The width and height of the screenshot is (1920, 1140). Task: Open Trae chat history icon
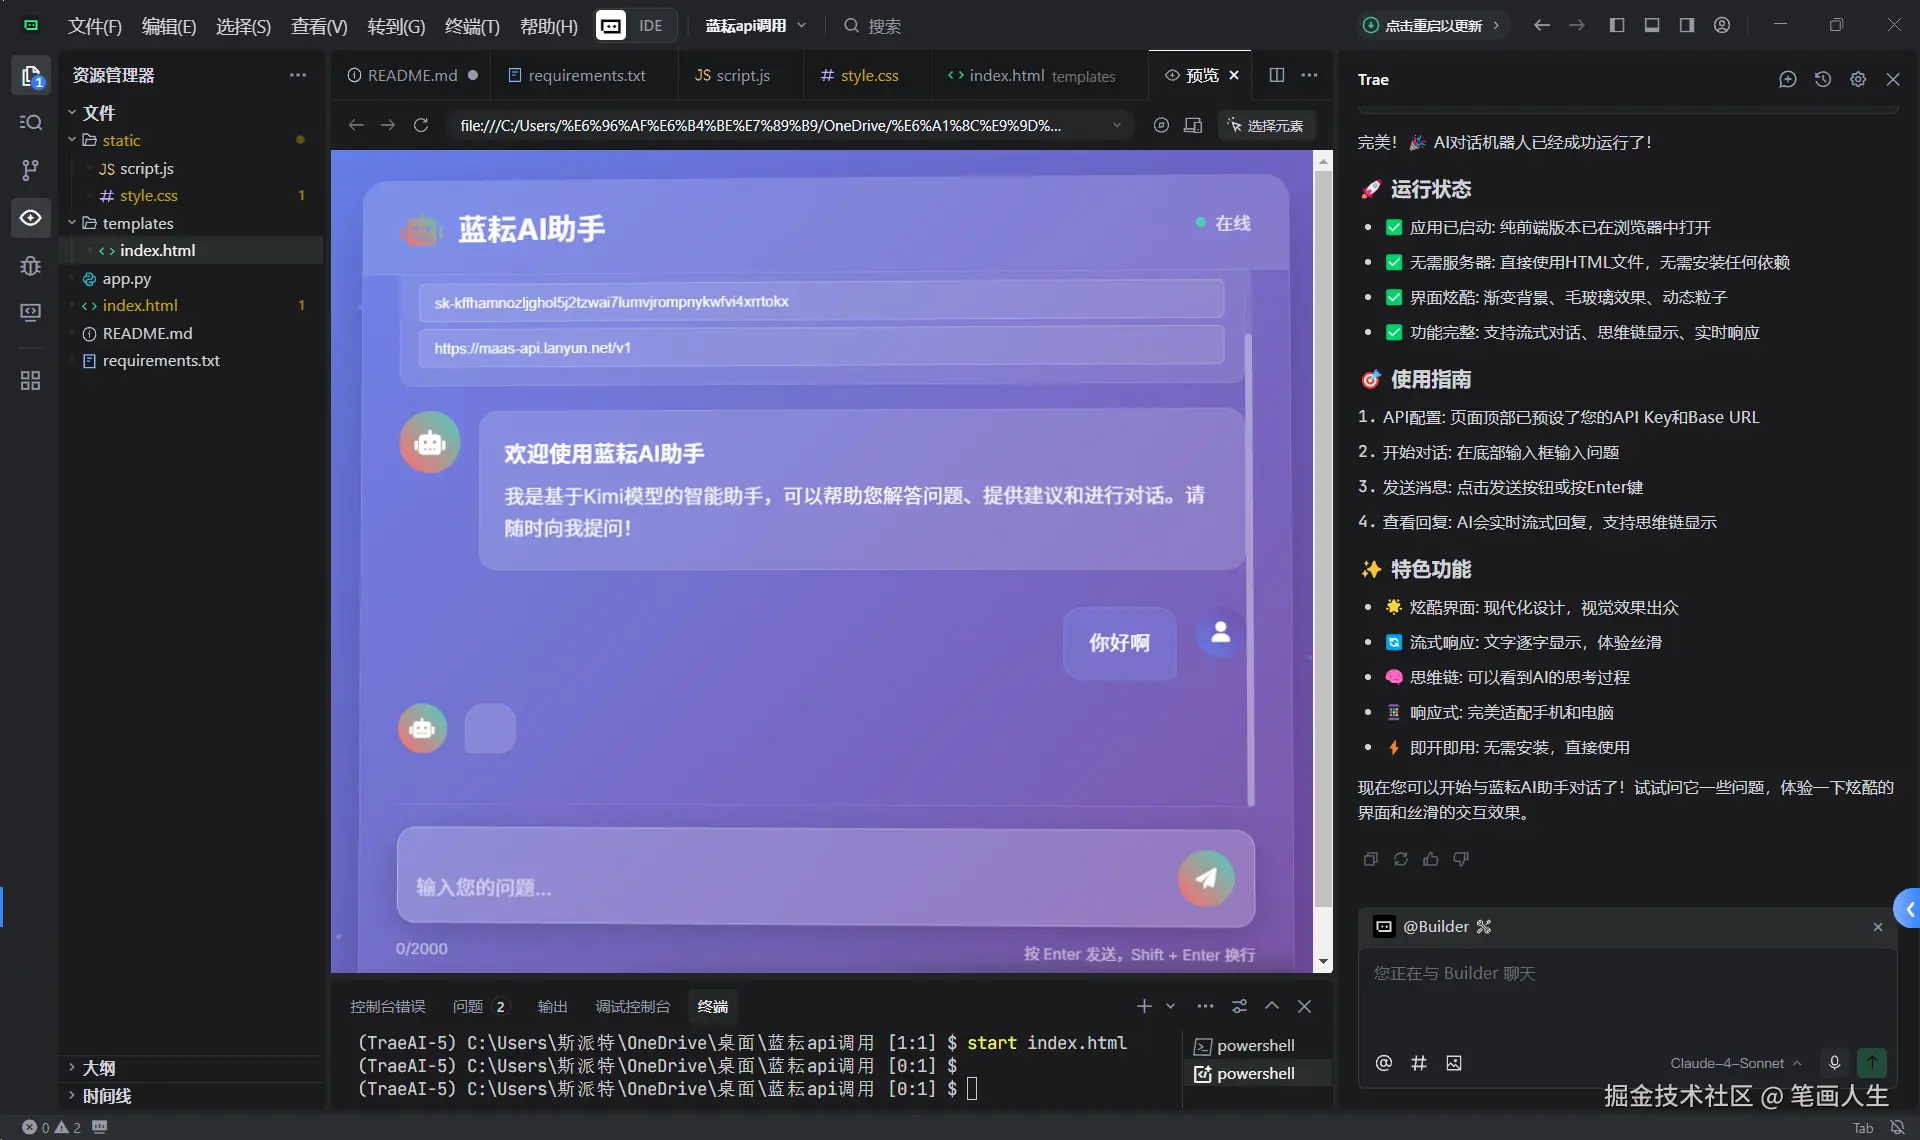click(x=1823, y=79)
